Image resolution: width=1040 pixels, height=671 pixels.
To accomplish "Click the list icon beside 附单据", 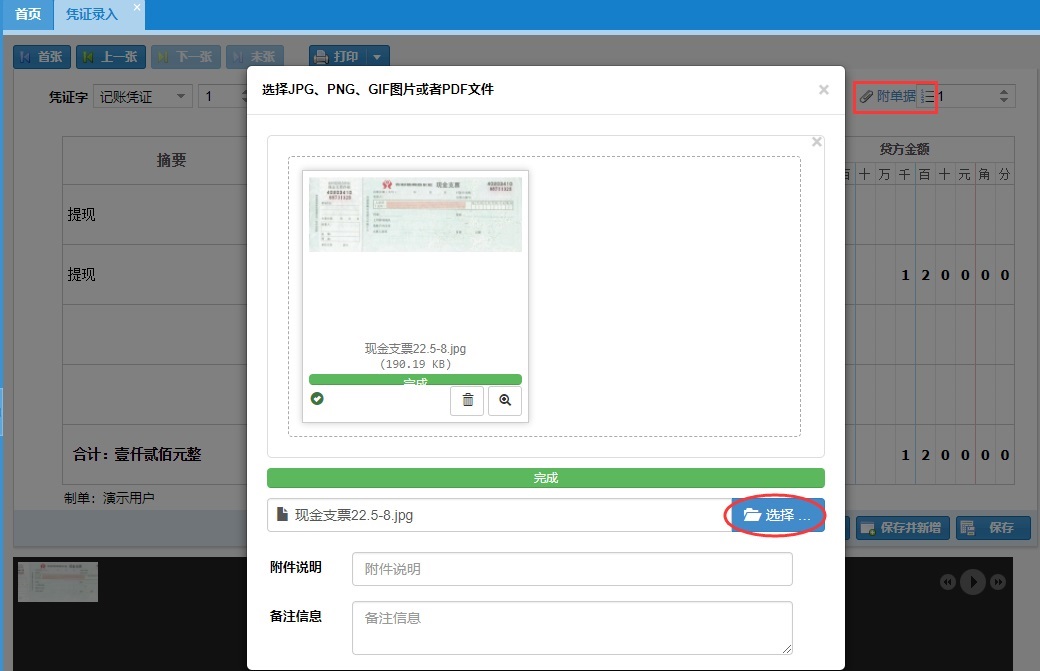I will 928,96.
